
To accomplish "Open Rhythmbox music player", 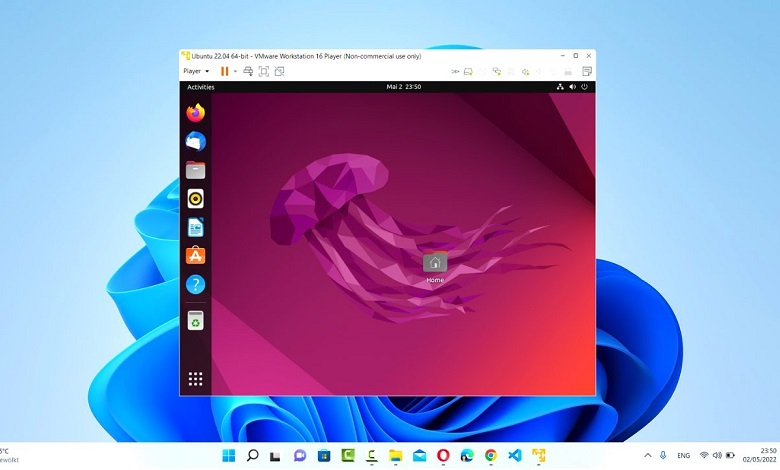I will click(195, 199).
